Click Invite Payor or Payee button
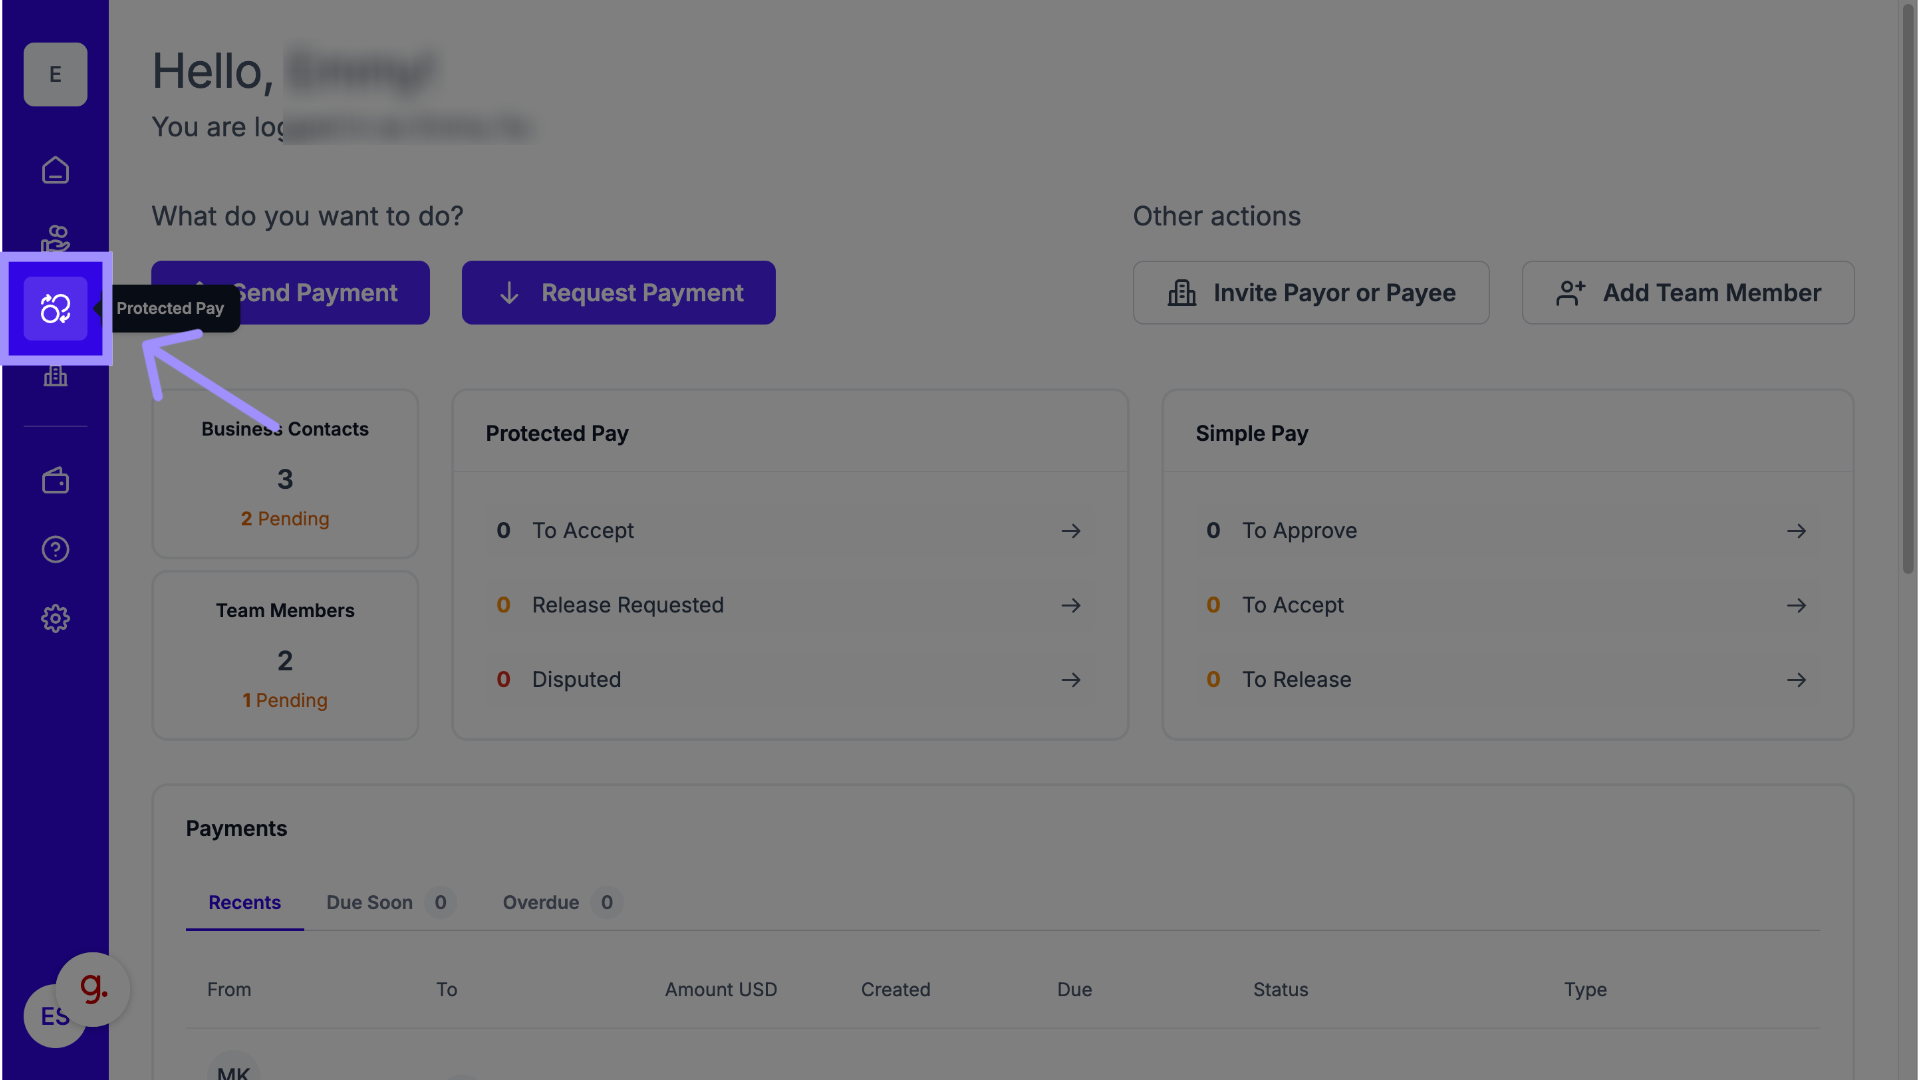The width and height of the screenshot is (1920, 1080). point(1310,293)
